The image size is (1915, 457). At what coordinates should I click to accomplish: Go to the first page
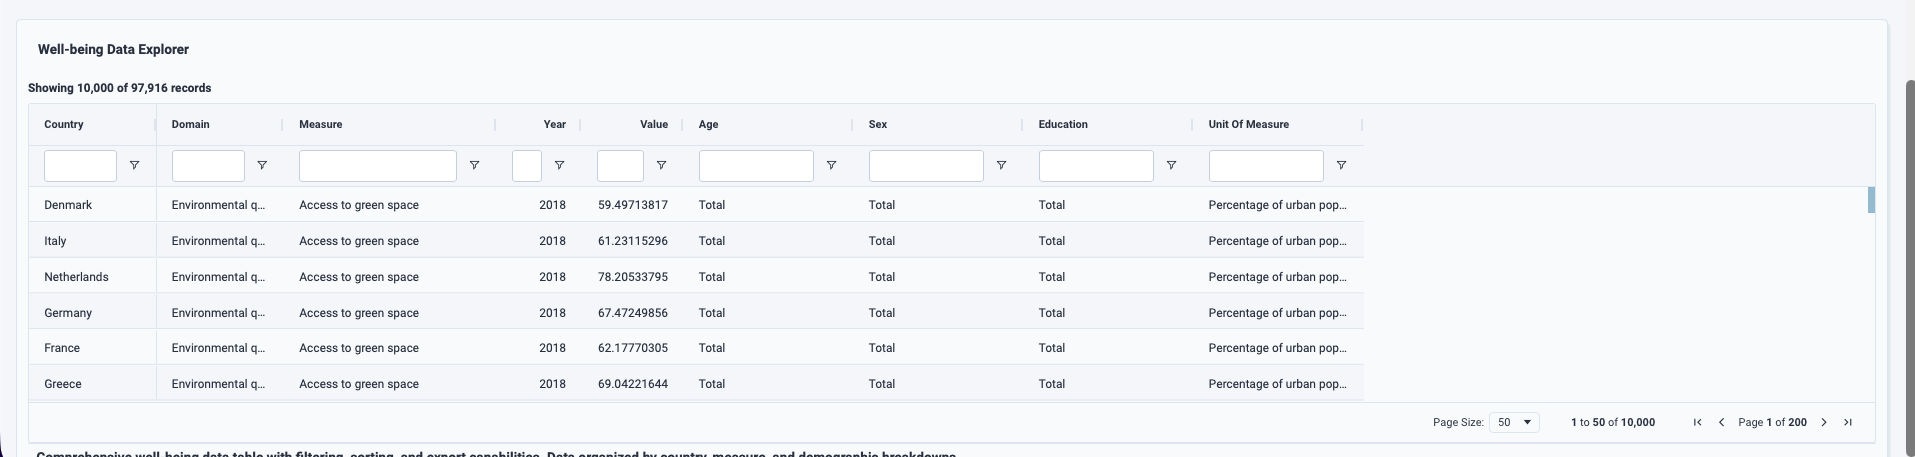point(1697,423)
